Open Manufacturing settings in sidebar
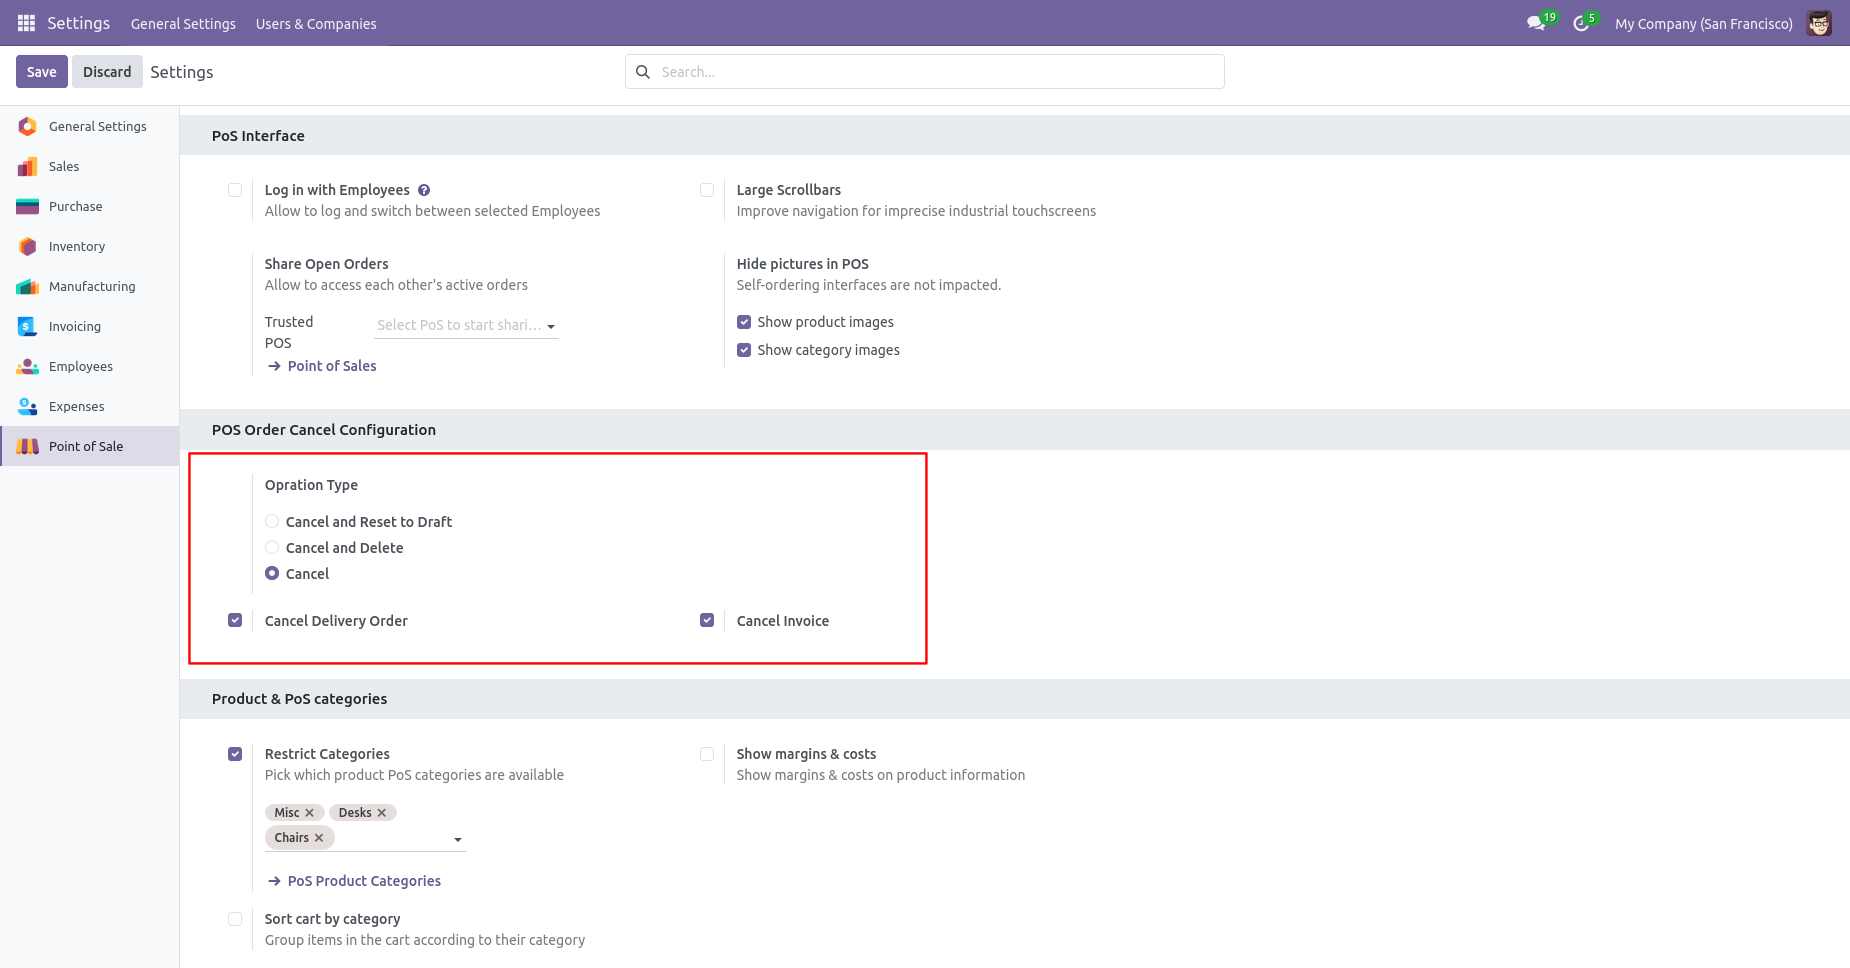1850x968 pixels. 90,286
